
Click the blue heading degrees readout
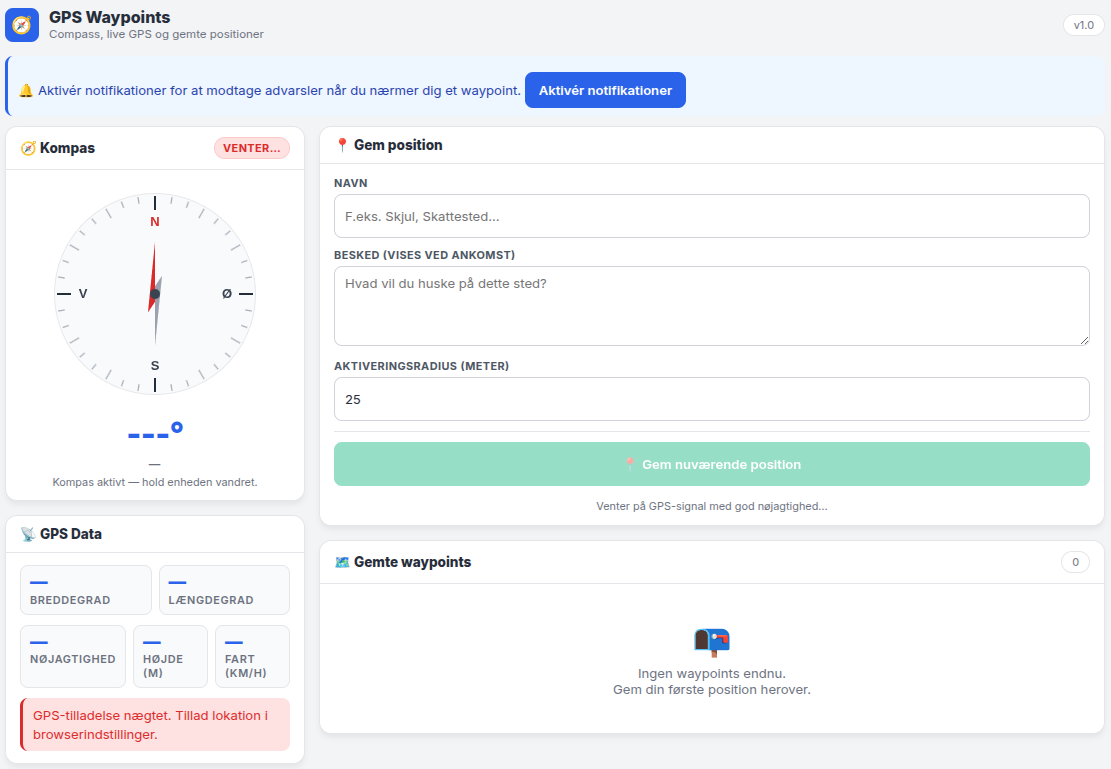point(155,431)
